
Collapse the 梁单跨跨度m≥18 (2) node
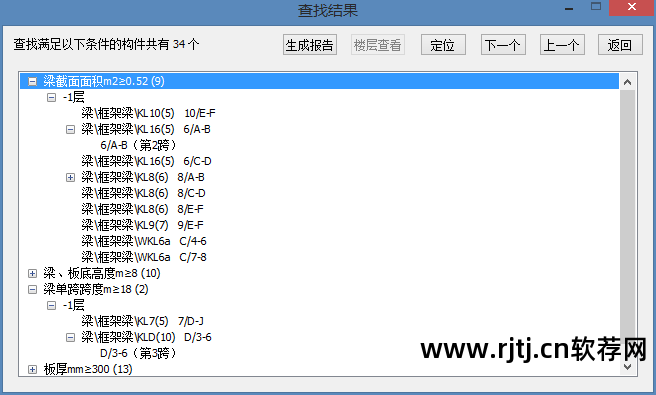pos(32,289)
